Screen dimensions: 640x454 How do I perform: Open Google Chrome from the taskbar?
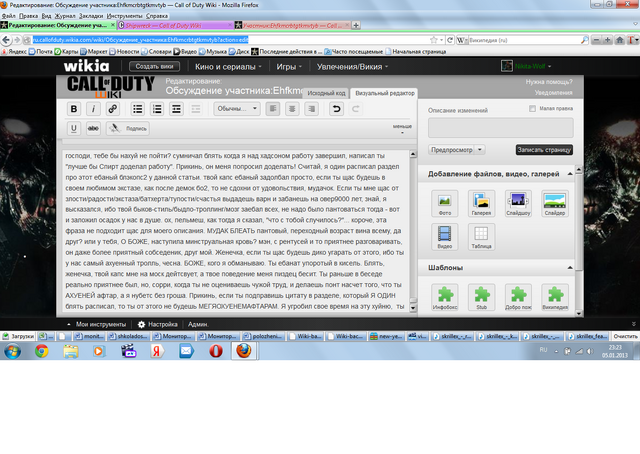pos(42,351)
